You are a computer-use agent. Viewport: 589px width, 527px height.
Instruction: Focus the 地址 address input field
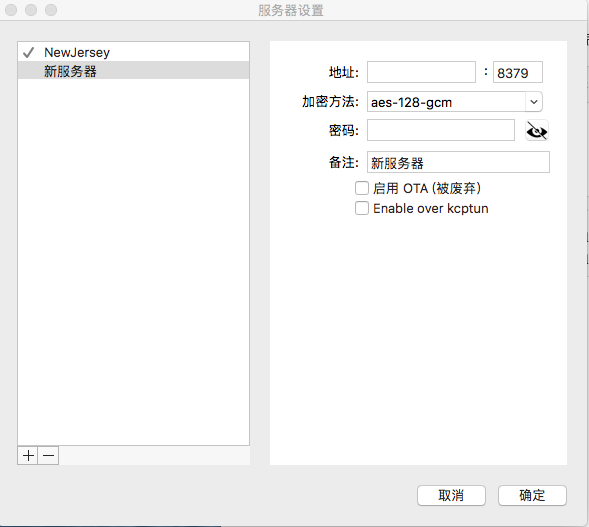point(421,72)
